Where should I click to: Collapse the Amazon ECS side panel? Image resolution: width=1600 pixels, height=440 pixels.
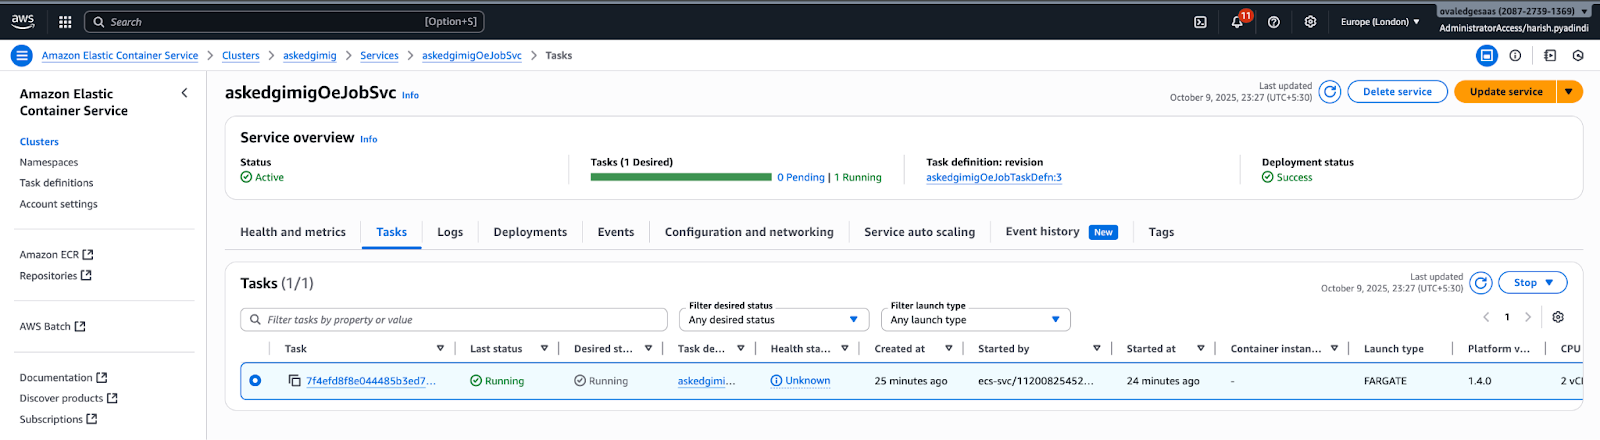click(184, 93)
